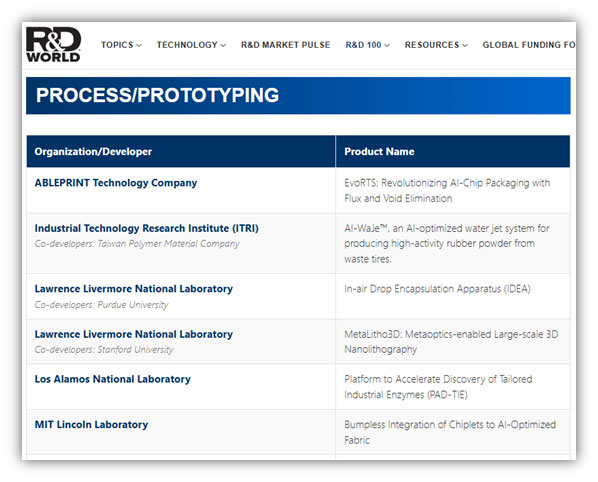Open Industrial Technology Research Institute (ITRI) link
Image resolution: width=598 pixels, height=482 pixels.
[x=146, y=228]
